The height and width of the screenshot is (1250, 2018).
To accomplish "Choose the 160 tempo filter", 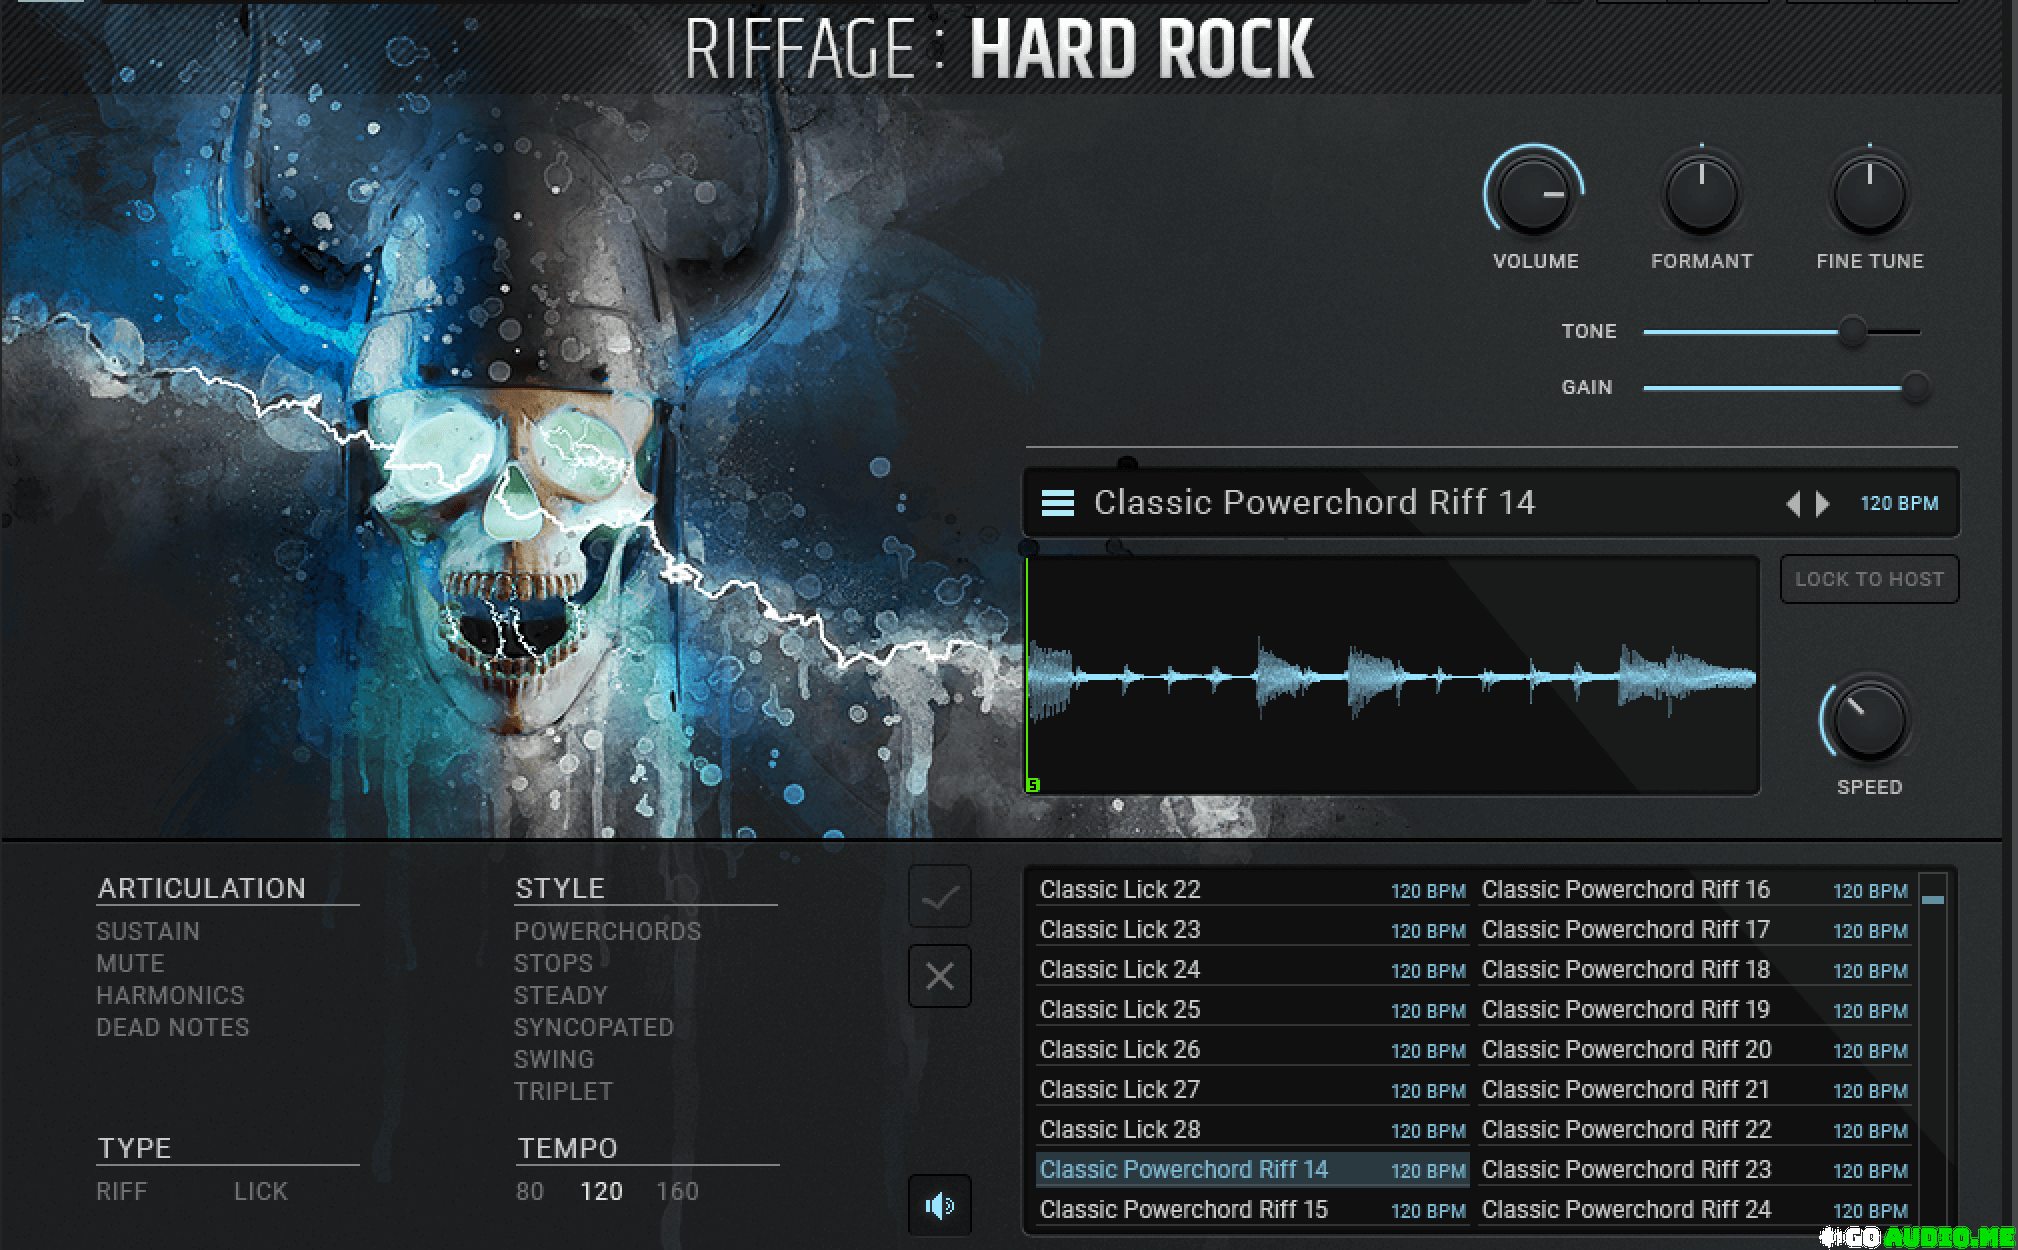I will point(678,1191).
